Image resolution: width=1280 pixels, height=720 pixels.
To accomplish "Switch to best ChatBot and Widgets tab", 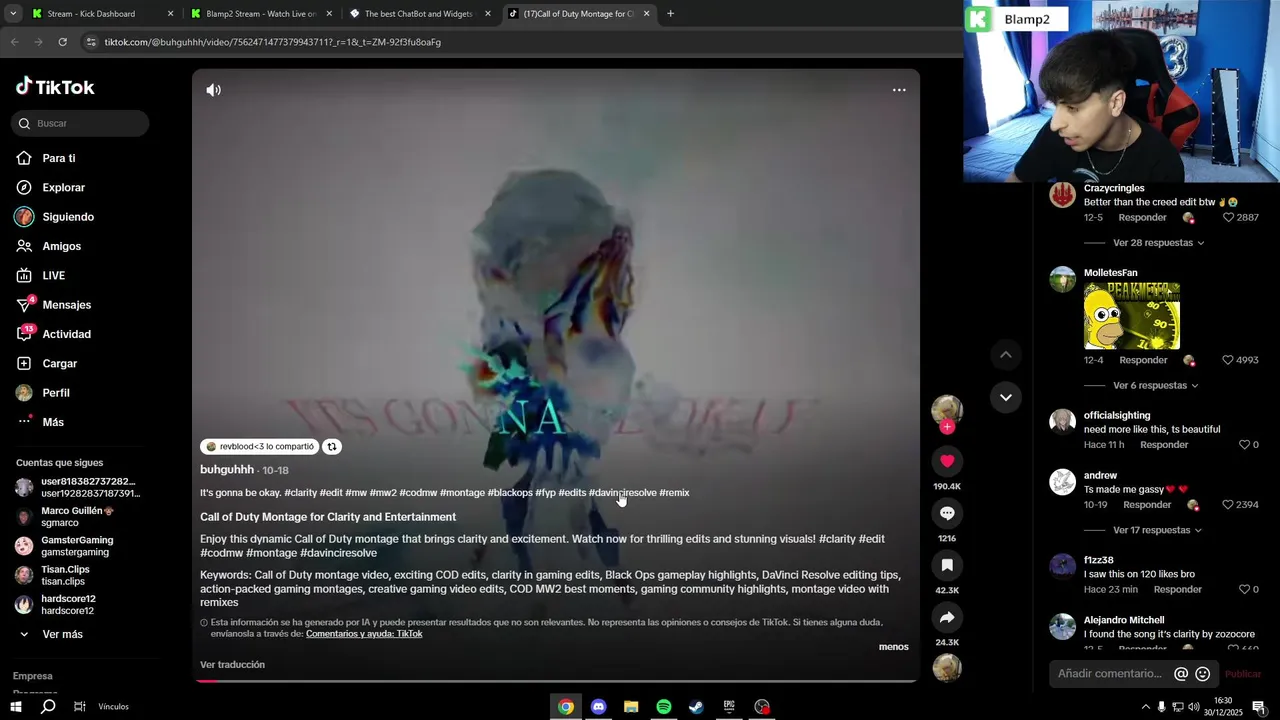I will pyautogui.click(x=418, y=14).
